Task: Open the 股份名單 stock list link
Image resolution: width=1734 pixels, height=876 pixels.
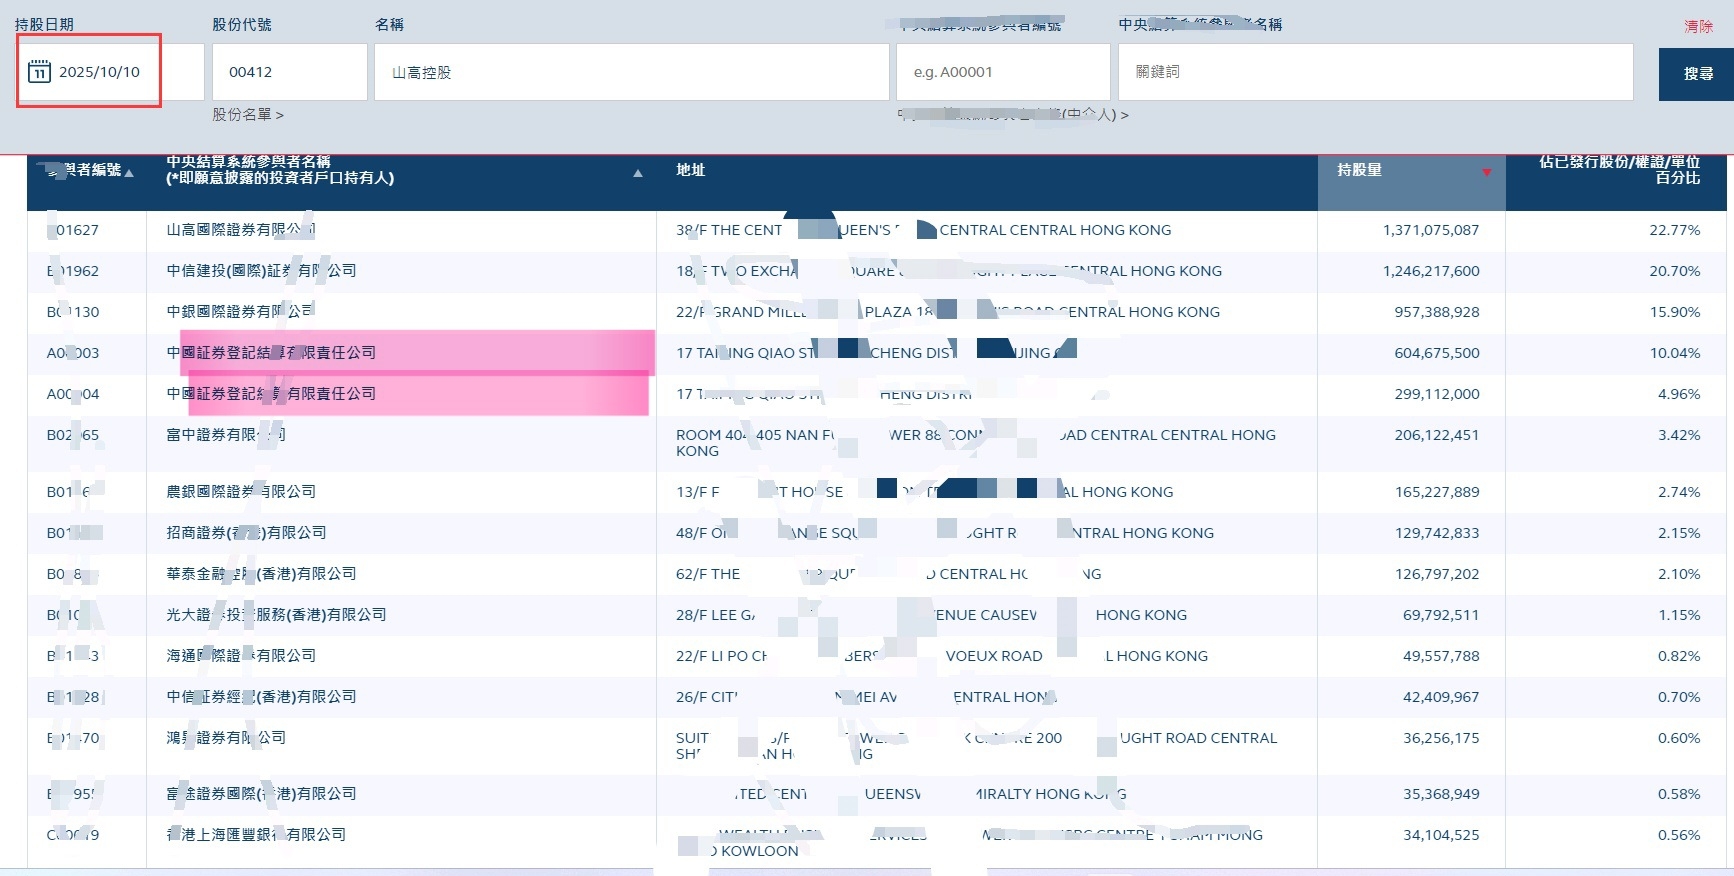Action: pos(247,115)
